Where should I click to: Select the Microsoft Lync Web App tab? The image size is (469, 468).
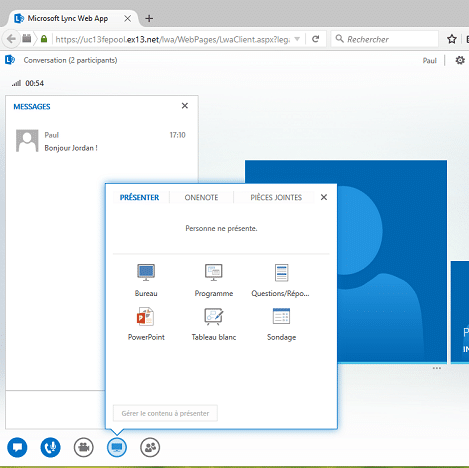pos(68,18)
